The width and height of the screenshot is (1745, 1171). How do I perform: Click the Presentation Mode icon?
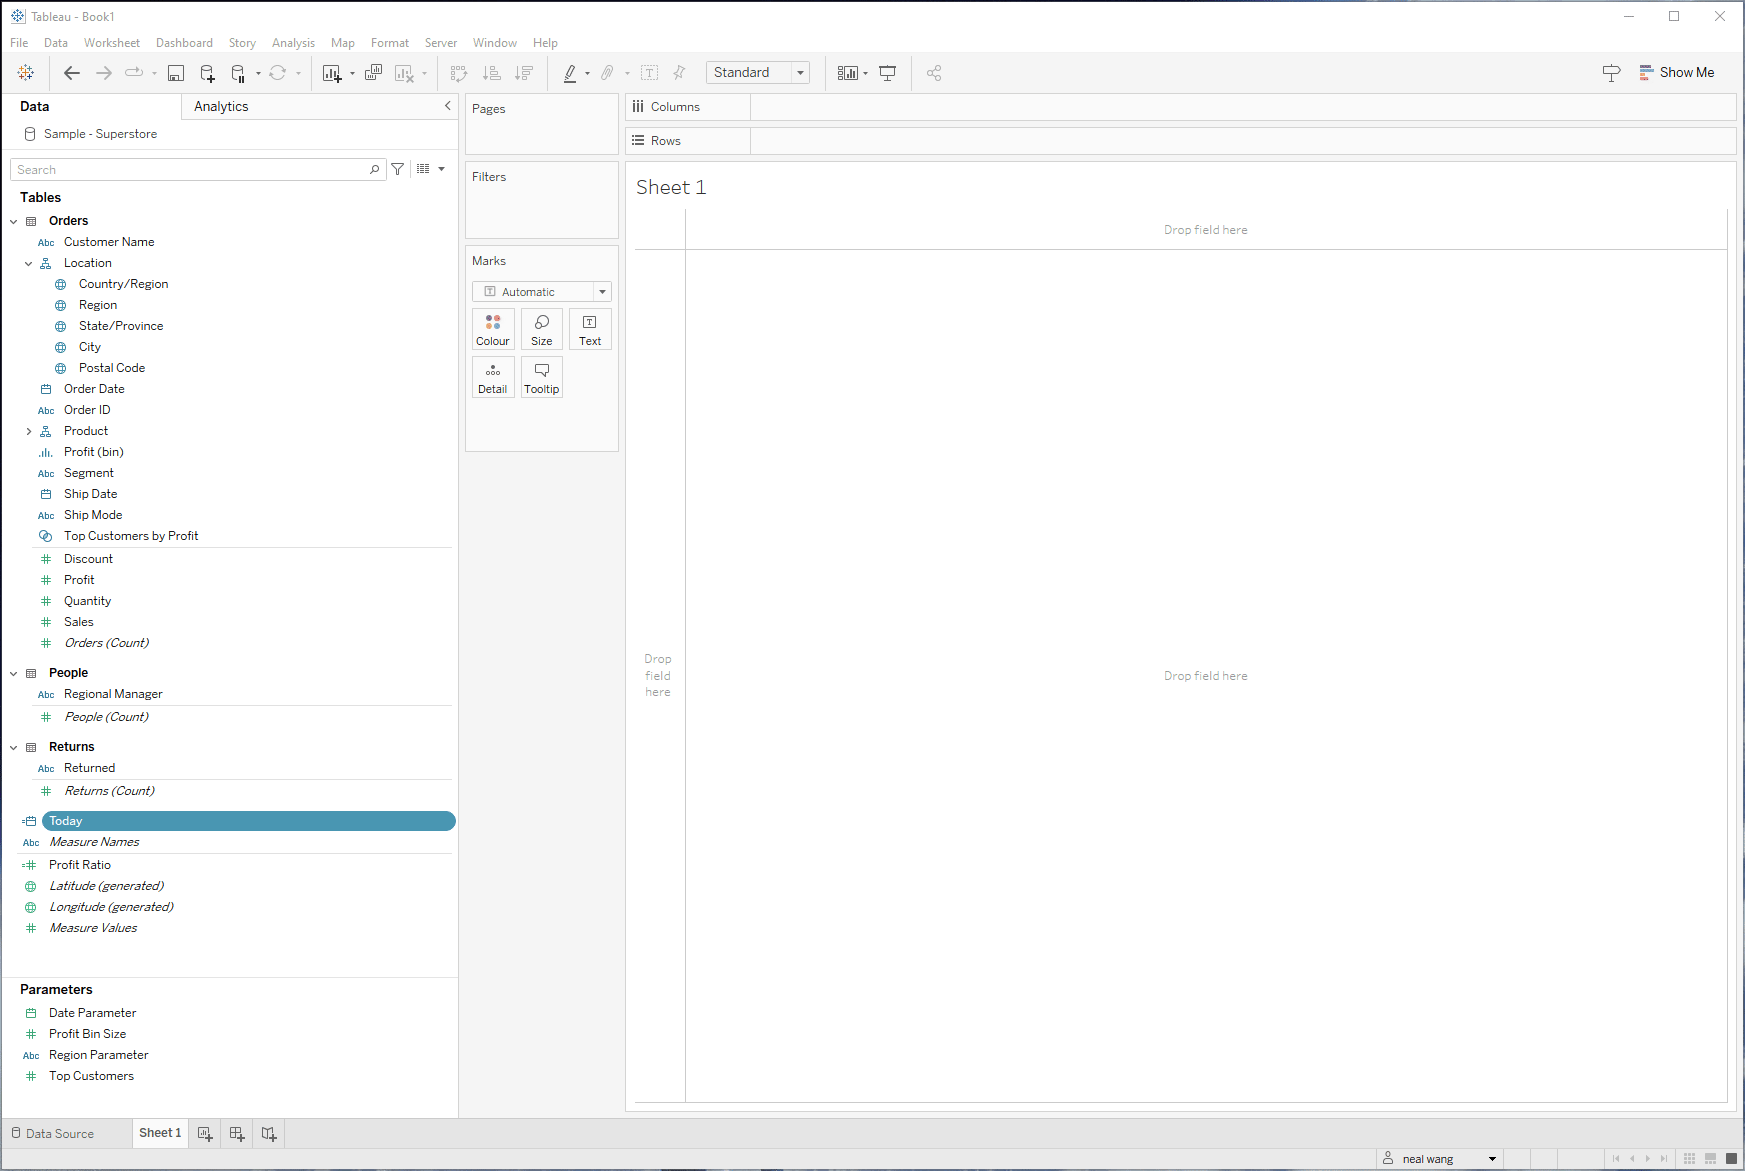(x=887, y=73)
